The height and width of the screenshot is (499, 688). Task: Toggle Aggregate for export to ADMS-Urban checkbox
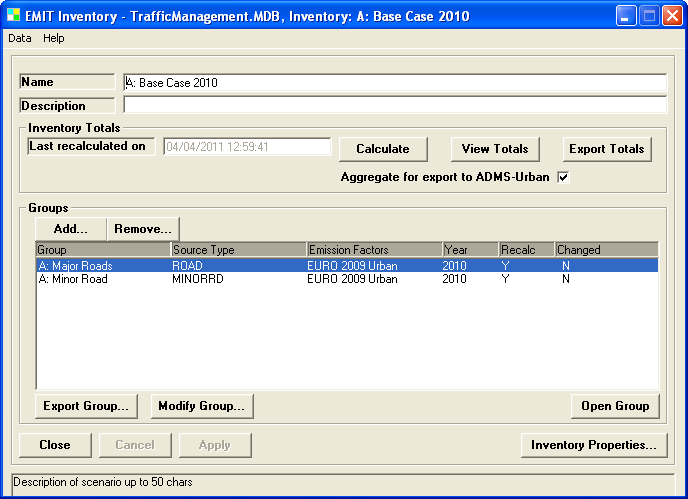pyautogui.click(x=563, y=177)
